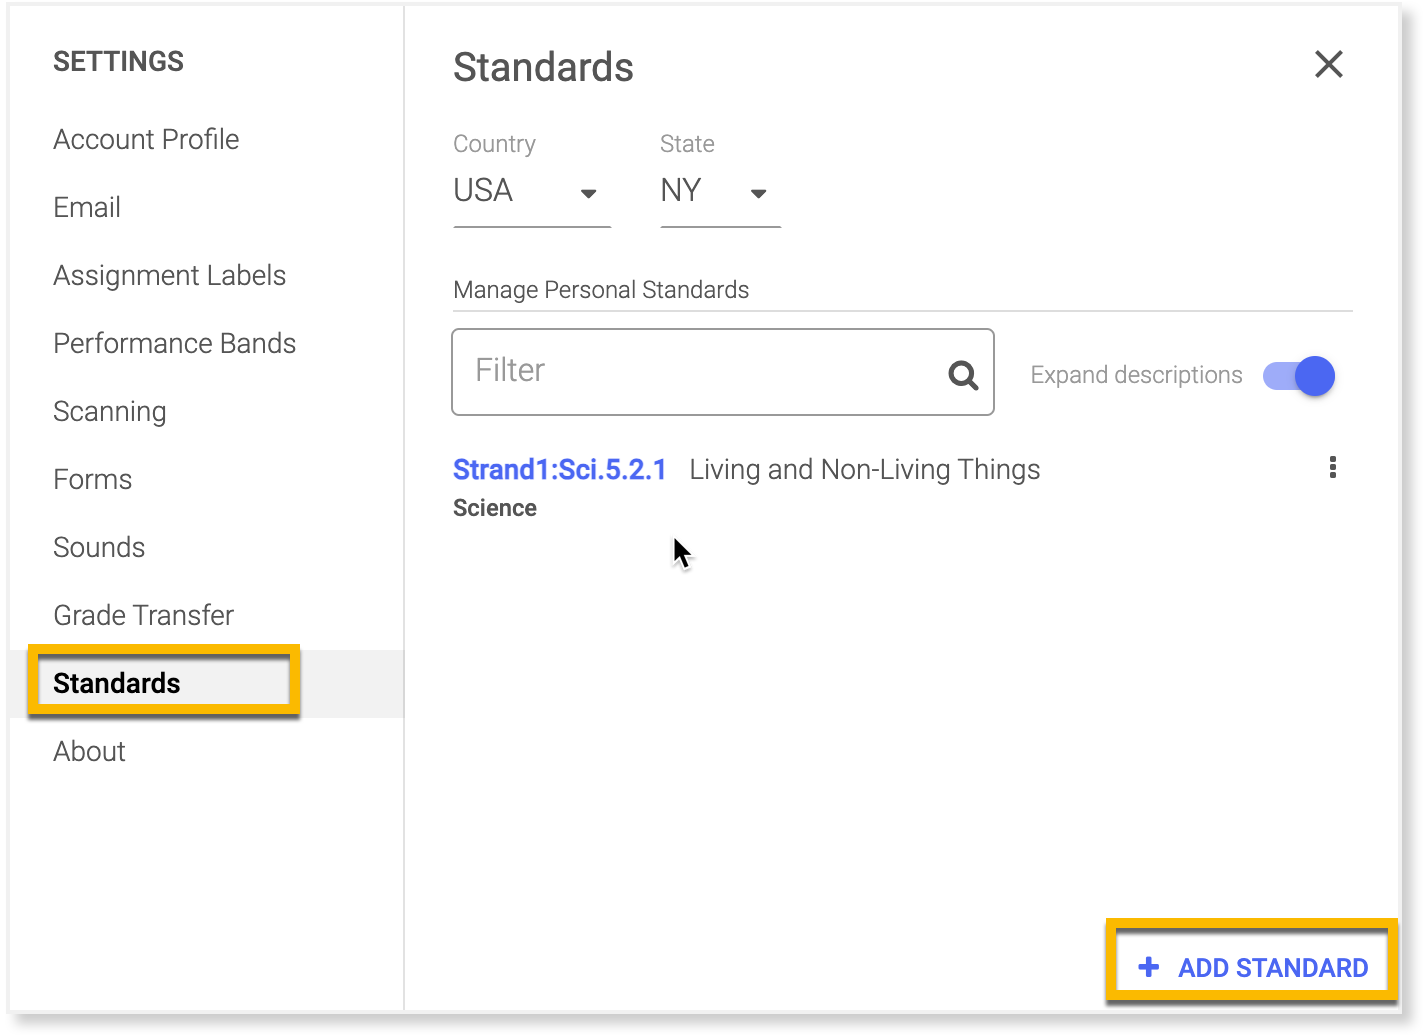1424x1036 pixels.
Task: Toggle the Expand descriptions switch
Action: coord(1299,376)
